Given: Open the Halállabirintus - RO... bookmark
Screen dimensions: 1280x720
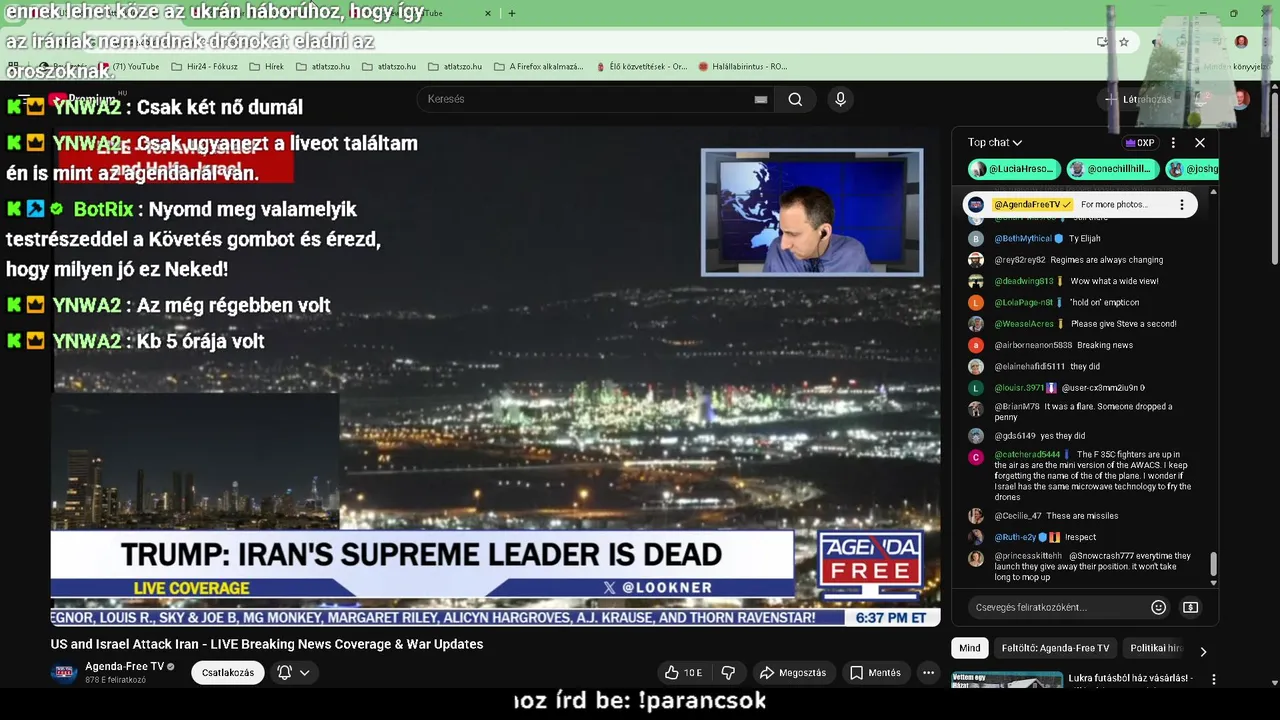Looking at the screenshot, I should click(743, 67).
